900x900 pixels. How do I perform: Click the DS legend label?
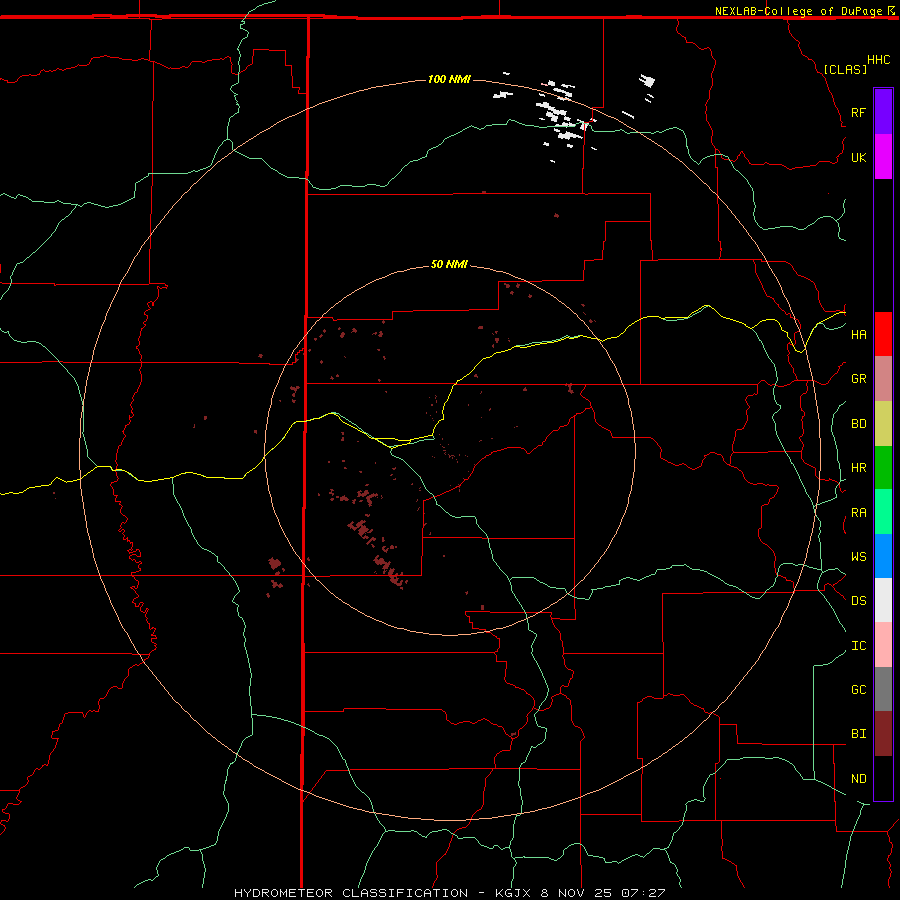[858, 600]
